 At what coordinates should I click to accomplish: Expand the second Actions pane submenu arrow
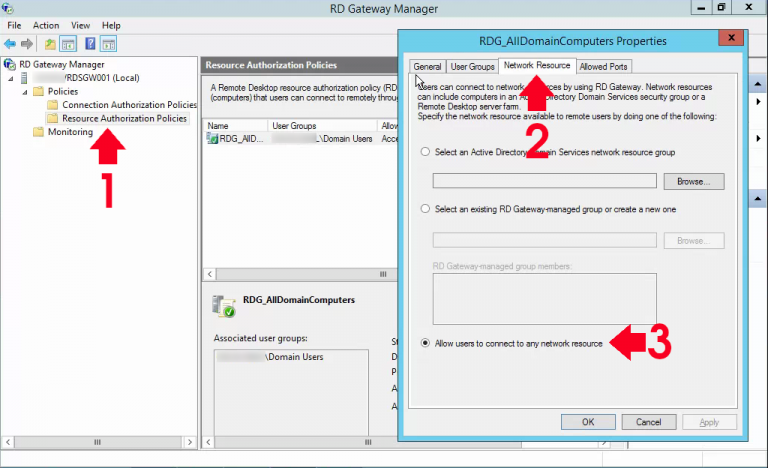click(x=758, y=138)
